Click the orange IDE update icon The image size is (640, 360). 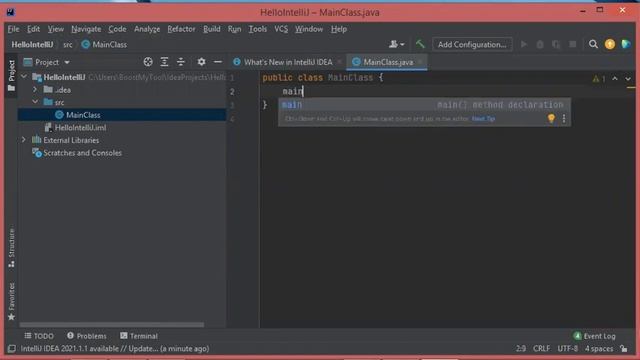point(610,44)
